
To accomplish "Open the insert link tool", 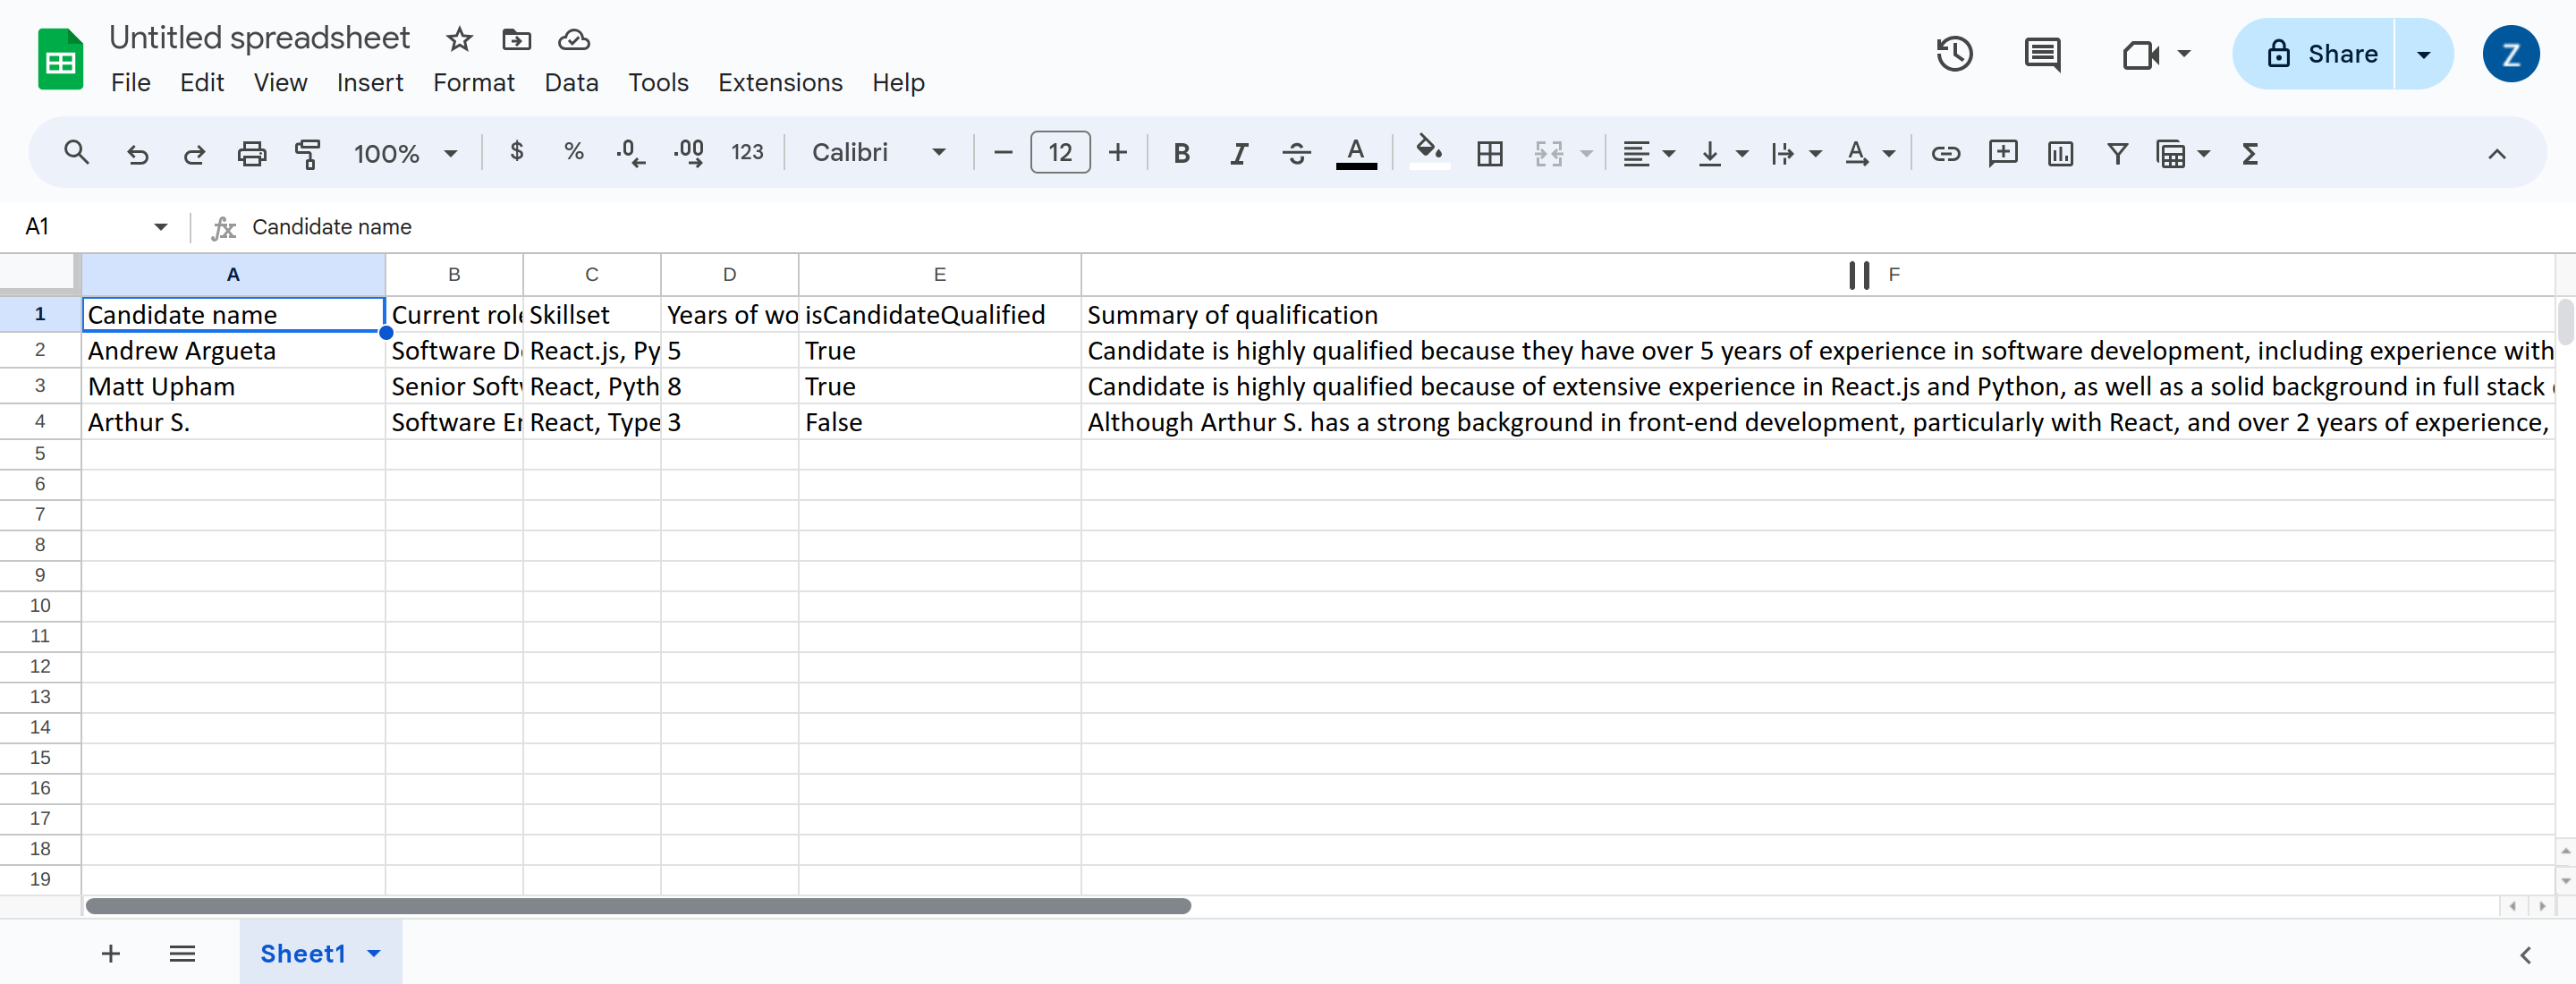I will (1945, 153).
